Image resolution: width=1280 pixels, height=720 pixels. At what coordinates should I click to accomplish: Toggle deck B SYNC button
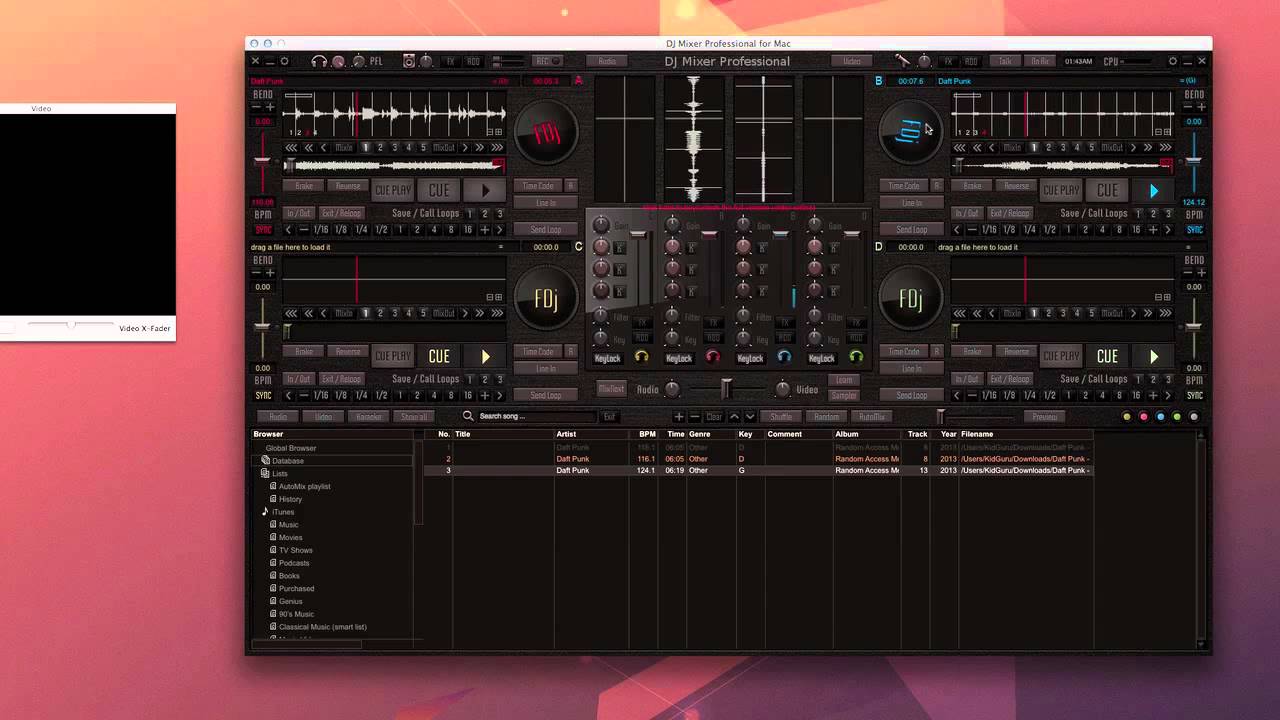pos(1194,229)
